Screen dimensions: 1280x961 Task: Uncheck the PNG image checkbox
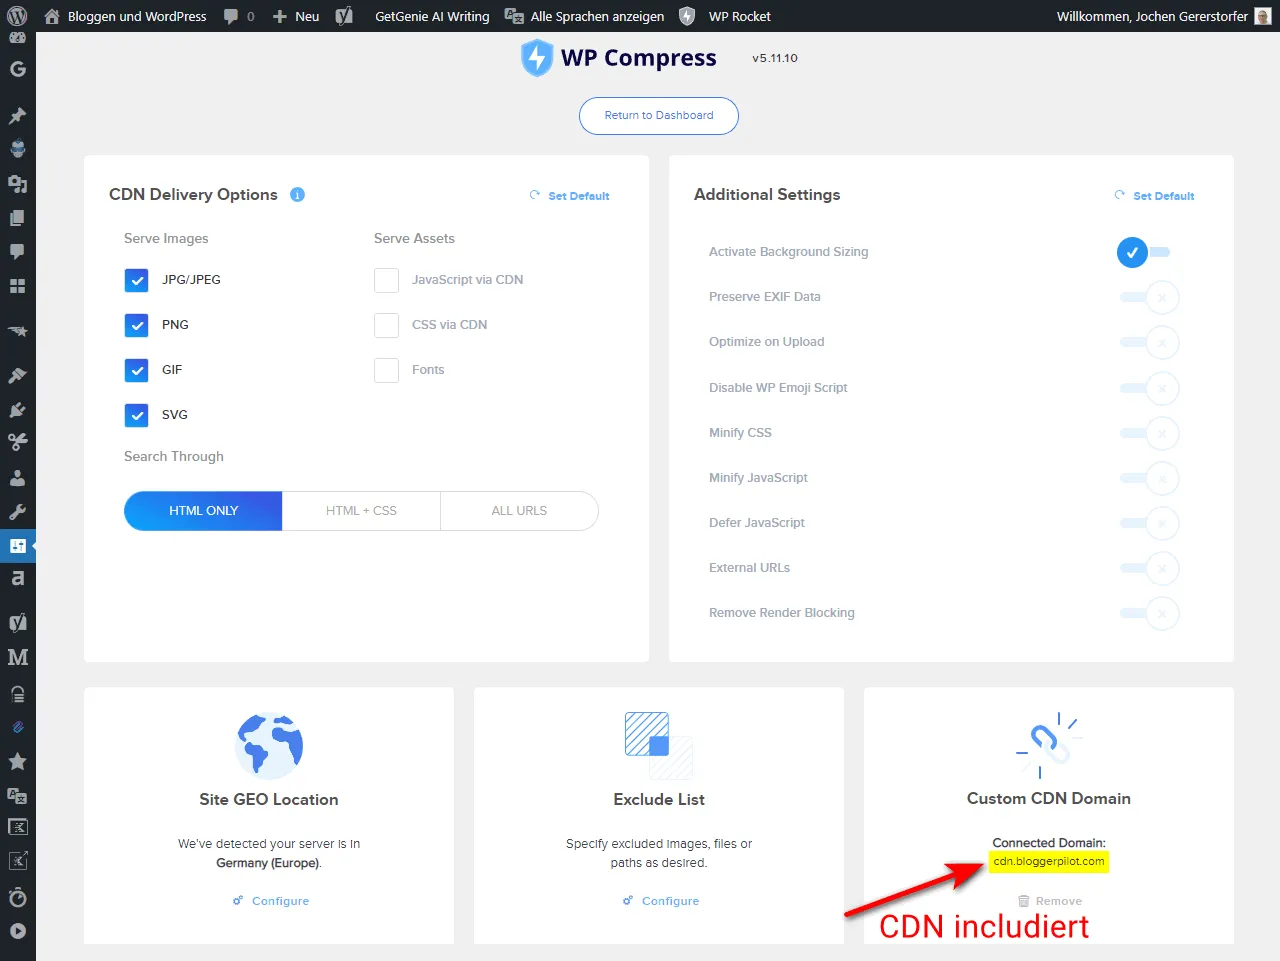click(137, 325)
